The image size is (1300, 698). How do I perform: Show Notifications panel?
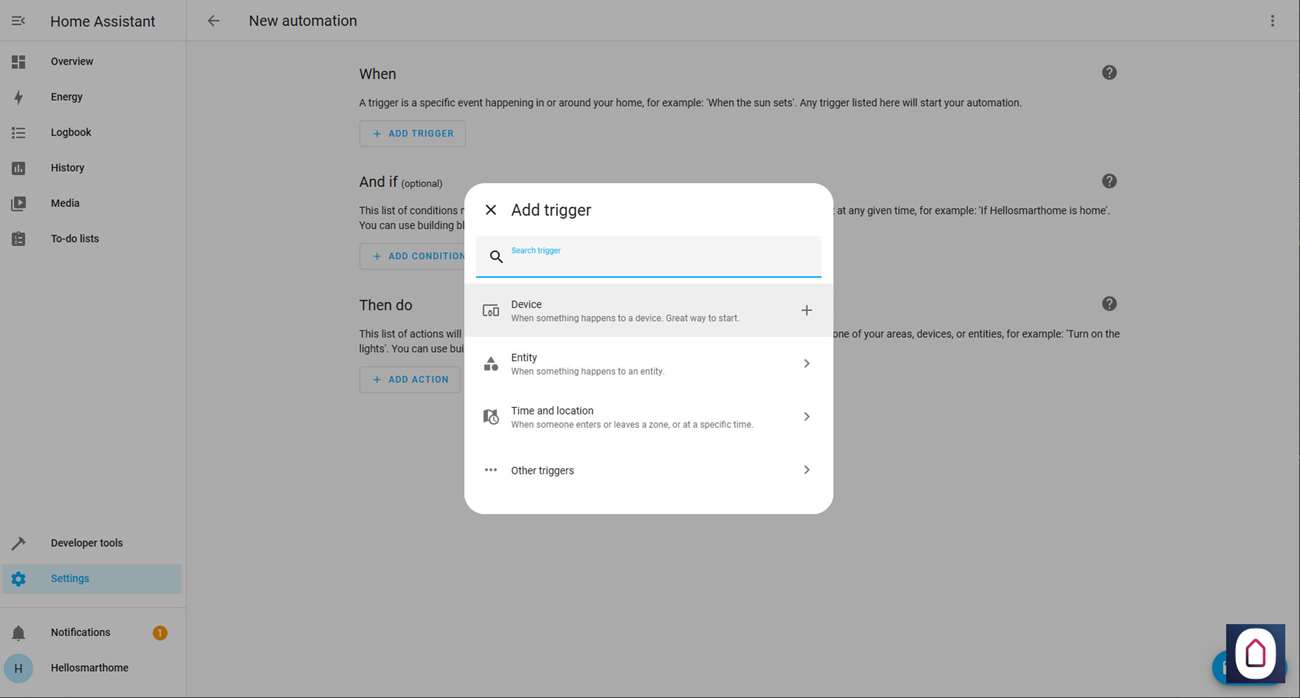(80, 632)
